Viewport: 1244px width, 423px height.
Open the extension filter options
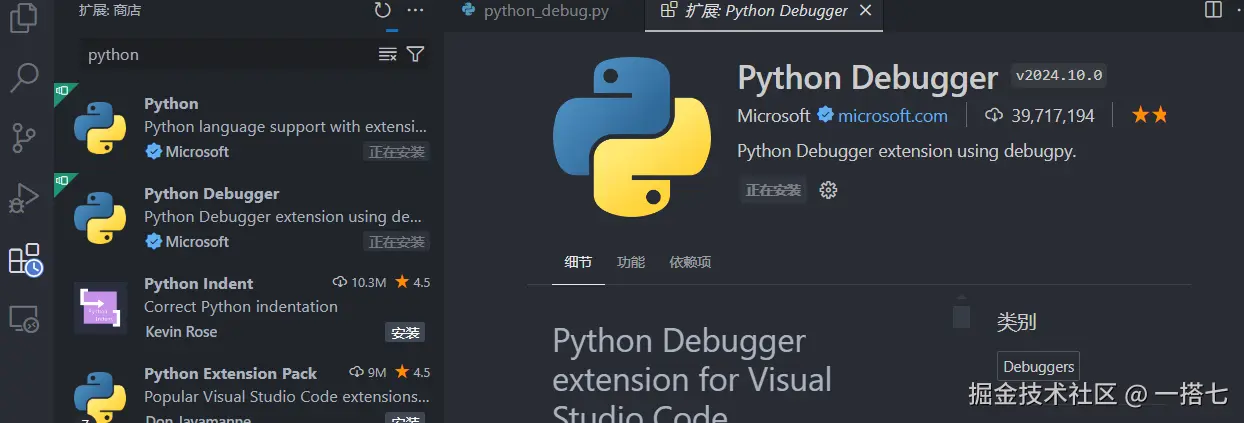[416, 54]
